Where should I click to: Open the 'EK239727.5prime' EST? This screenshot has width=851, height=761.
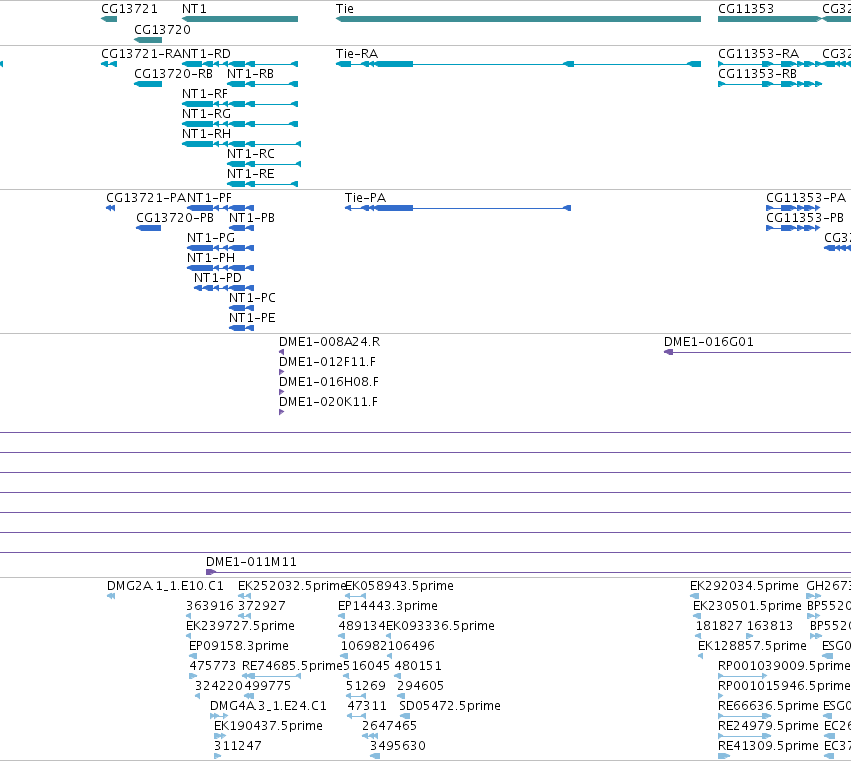pyautogui.click(x=188, y=636)
